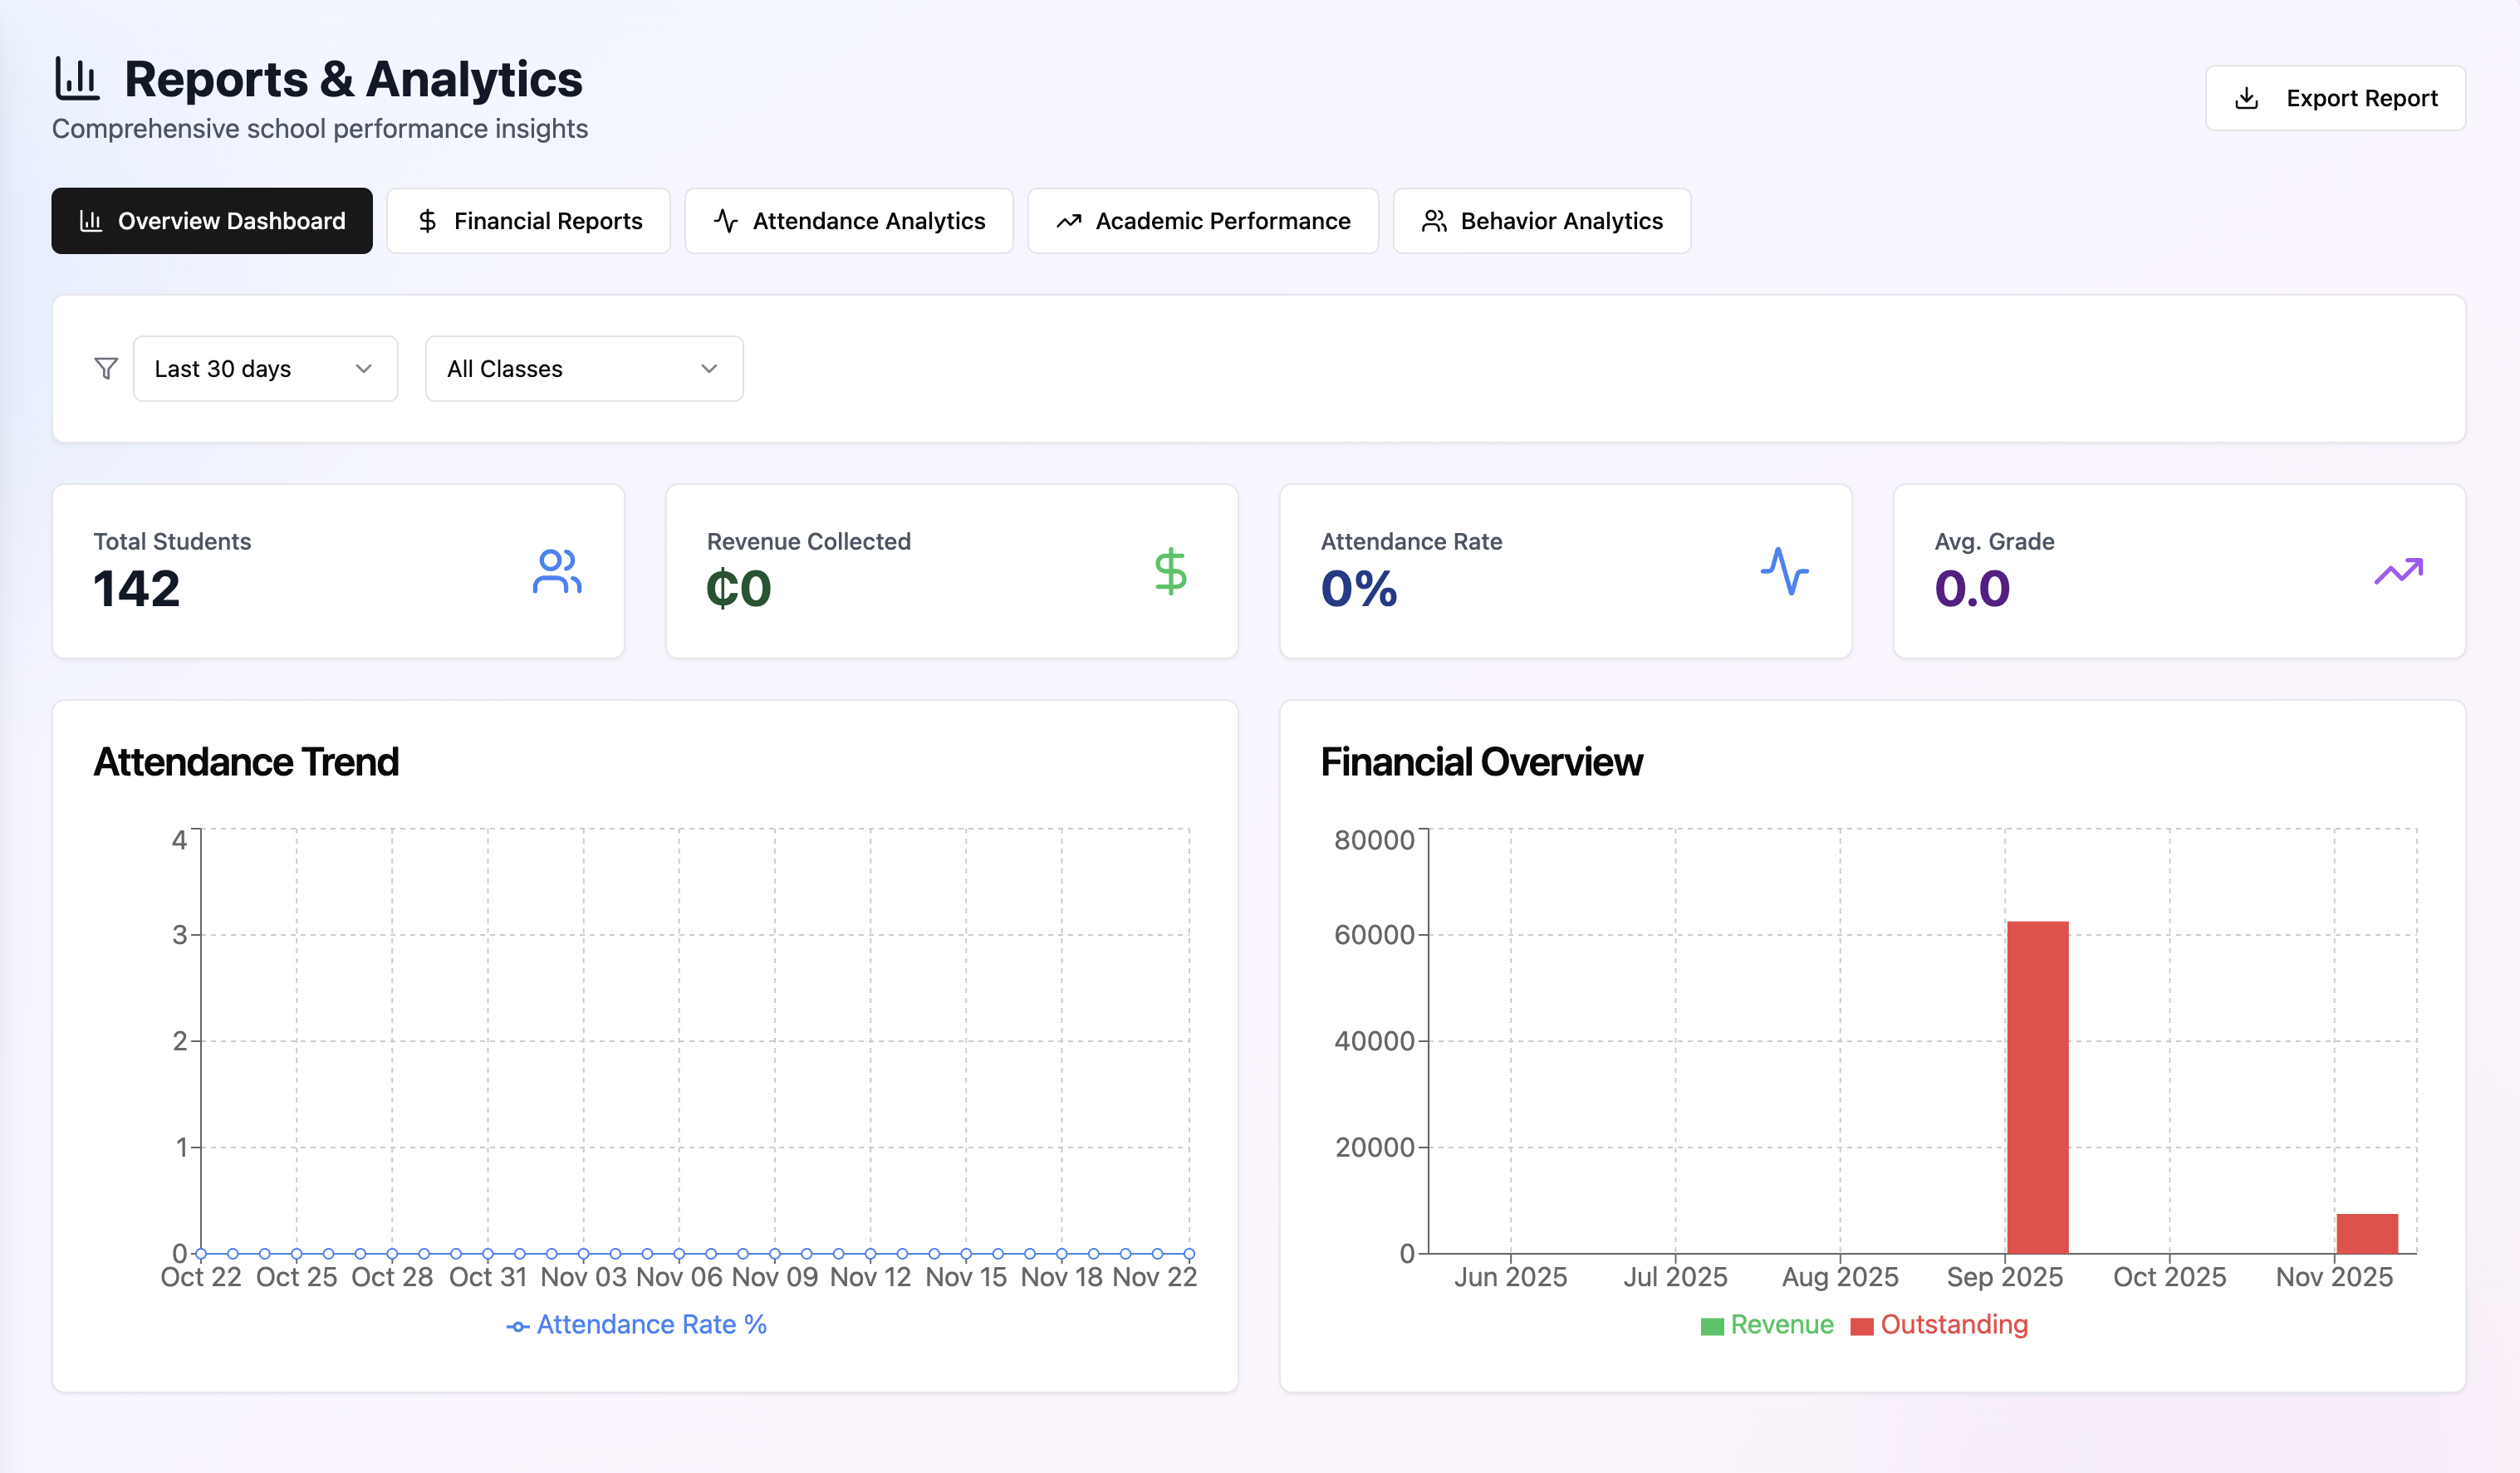Expand the All Classes dropdown
This screenshot has height=1473, width=2520.
coord(583,369)
